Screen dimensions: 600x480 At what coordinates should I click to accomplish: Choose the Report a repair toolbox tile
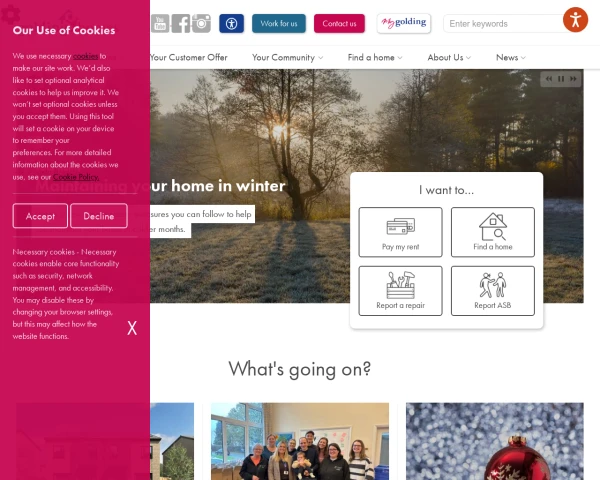400,291
